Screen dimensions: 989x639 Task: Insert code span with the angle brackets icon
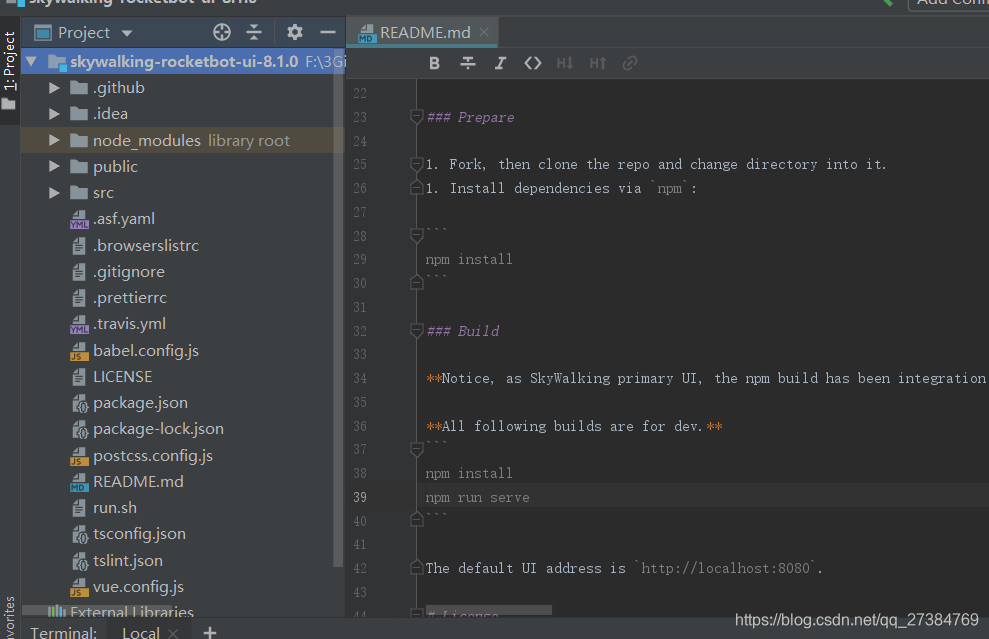click(x=532, y=63)
